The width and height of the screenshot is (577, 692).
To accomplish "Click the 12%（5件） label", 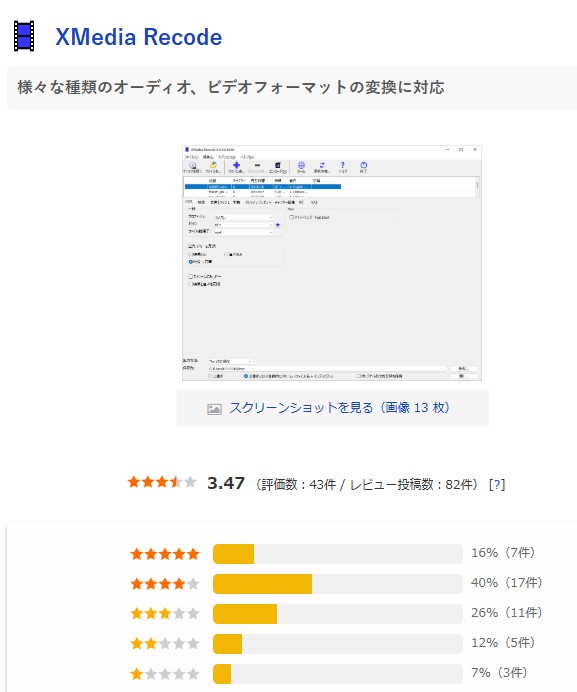I will 503,643.
